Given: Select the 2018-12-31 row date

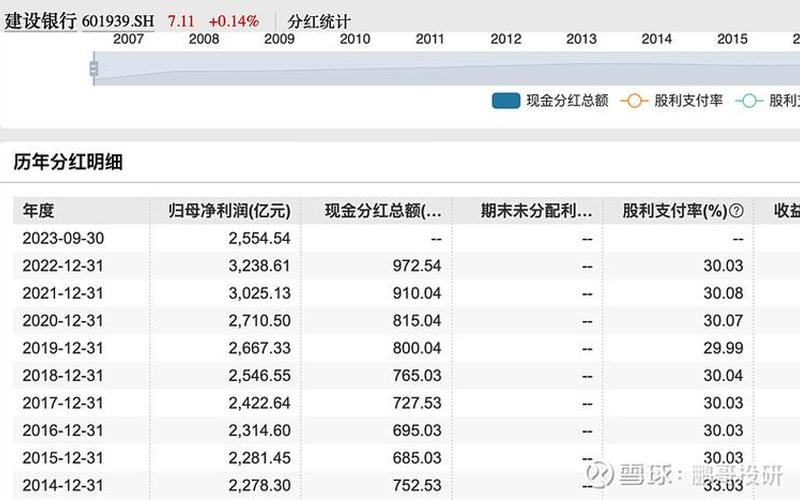Looking at the screenshot, I should click(63, 376).
